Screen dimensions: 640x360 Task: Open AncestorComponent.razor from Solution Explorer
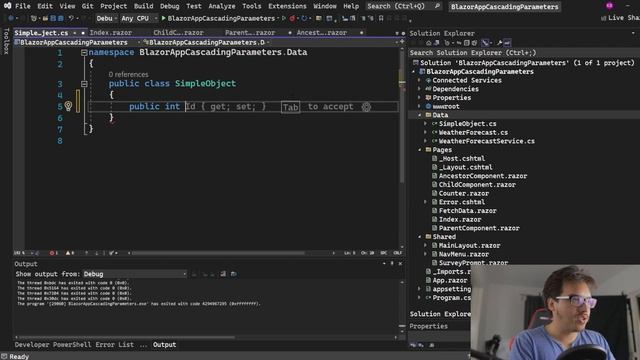click(x=483, y=176)
